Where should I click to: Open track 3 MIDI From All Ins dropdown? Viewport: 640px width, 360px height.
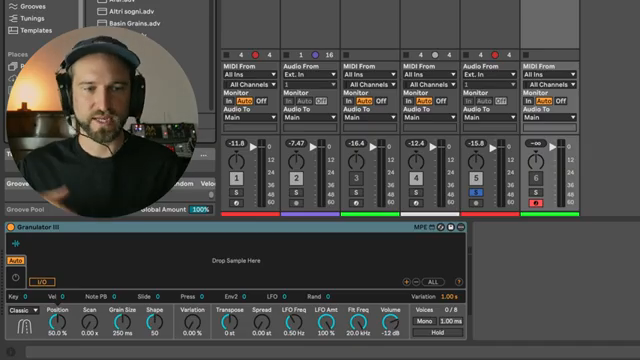coord(370,75)
